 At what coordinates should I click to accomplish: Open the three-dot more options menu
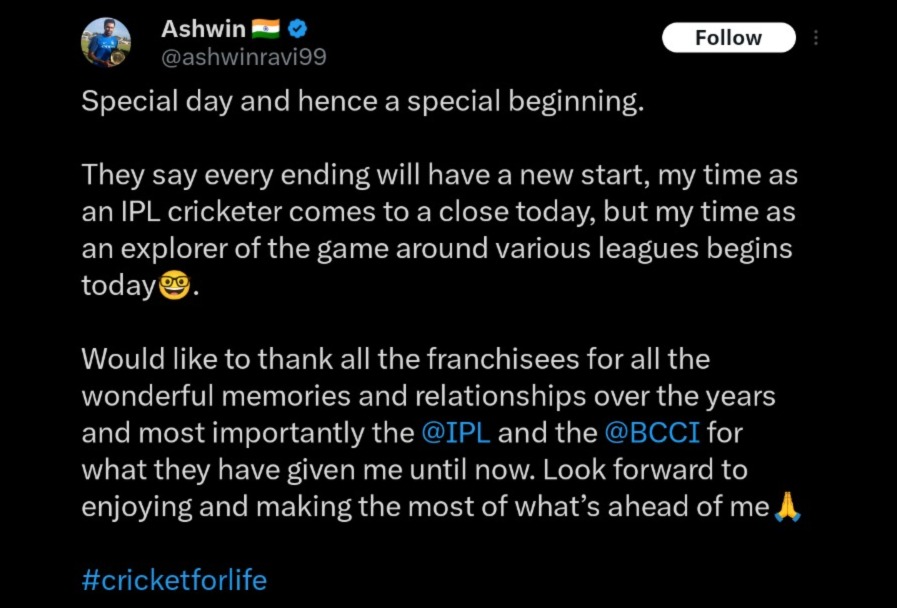pyautogui.click(x=816, y=38)
